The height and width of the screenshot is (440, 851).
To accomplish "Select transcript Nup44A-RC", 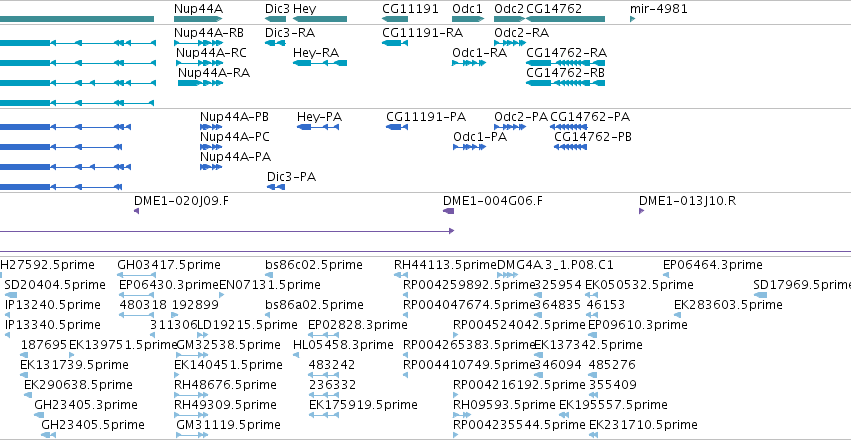I will [x=199, y=63].
